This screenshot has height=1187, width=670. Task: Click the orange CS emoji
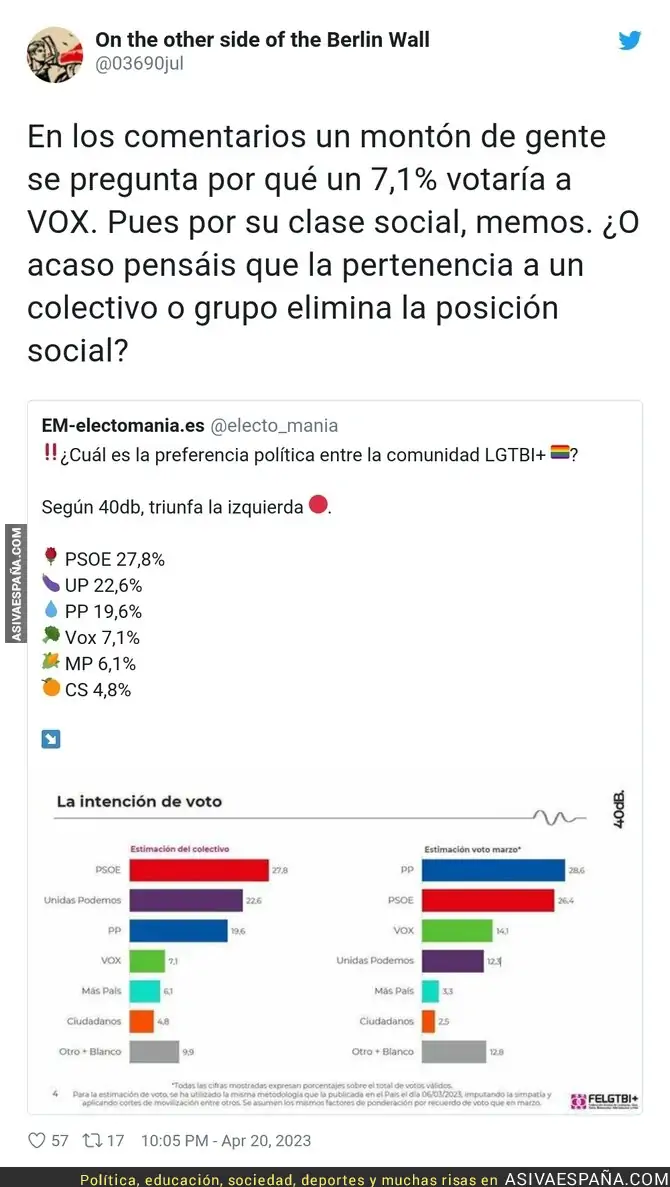pos(51,687)
